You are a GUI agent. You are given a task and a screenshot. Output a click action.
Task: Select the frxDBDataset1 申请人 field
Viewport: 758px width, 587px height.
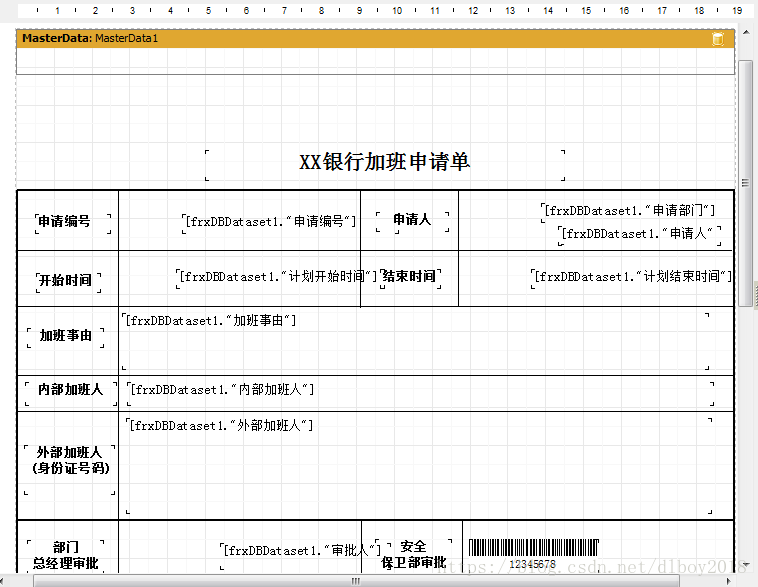point(640,235)
